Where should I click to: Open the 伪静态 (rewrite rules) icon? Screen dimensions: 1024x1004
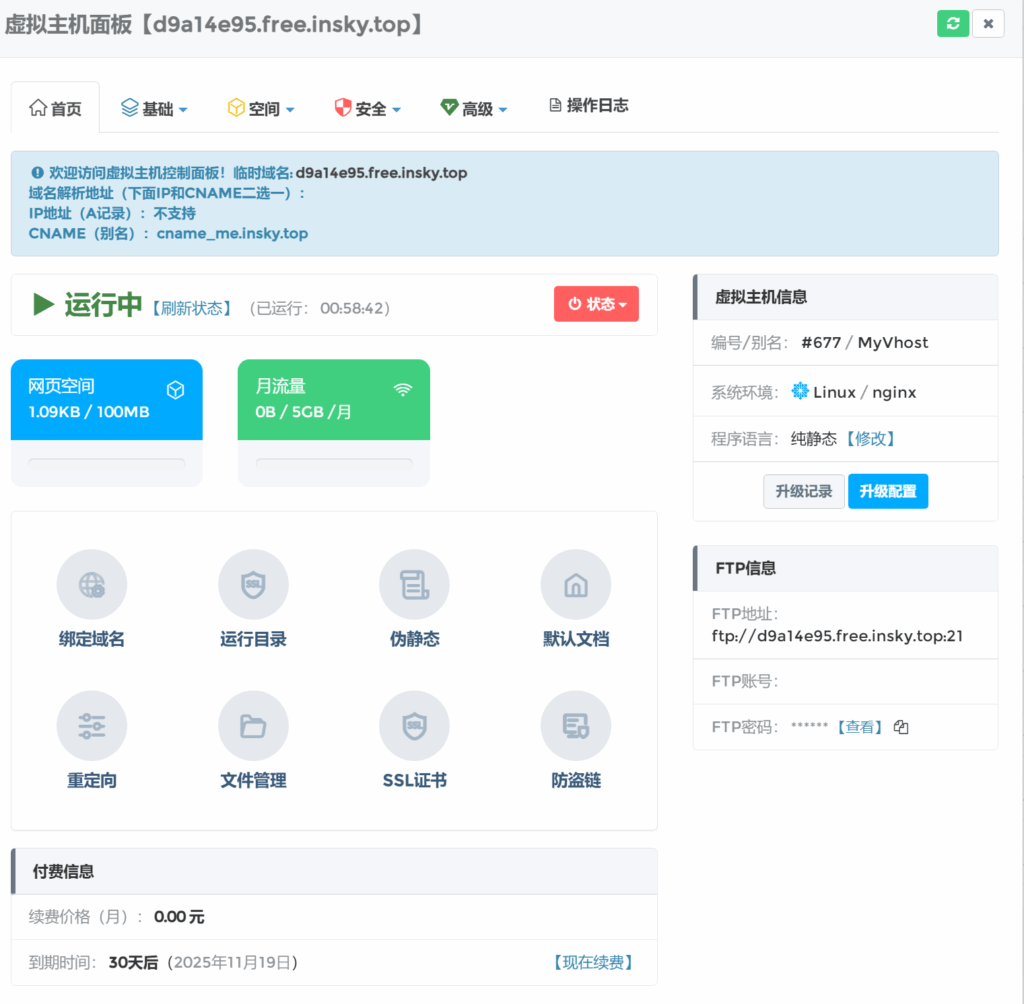[x=414, y=583]
